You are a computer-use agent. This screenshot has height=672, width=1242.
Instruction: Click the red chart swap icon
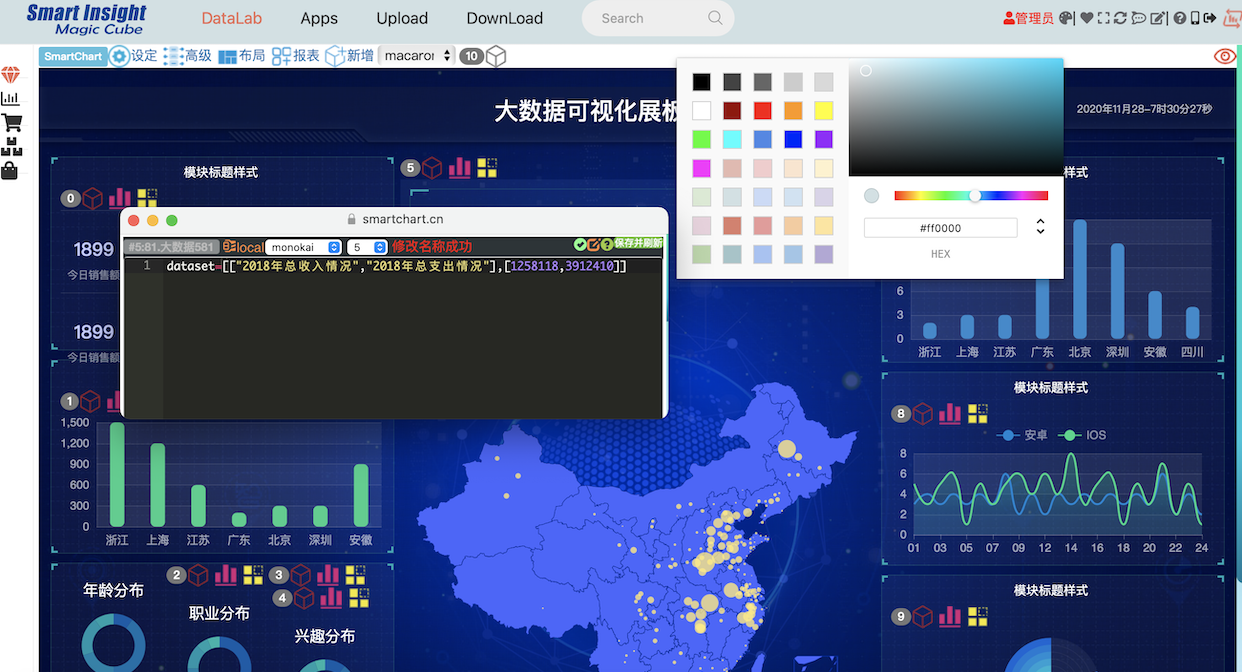click(1232, 18)
